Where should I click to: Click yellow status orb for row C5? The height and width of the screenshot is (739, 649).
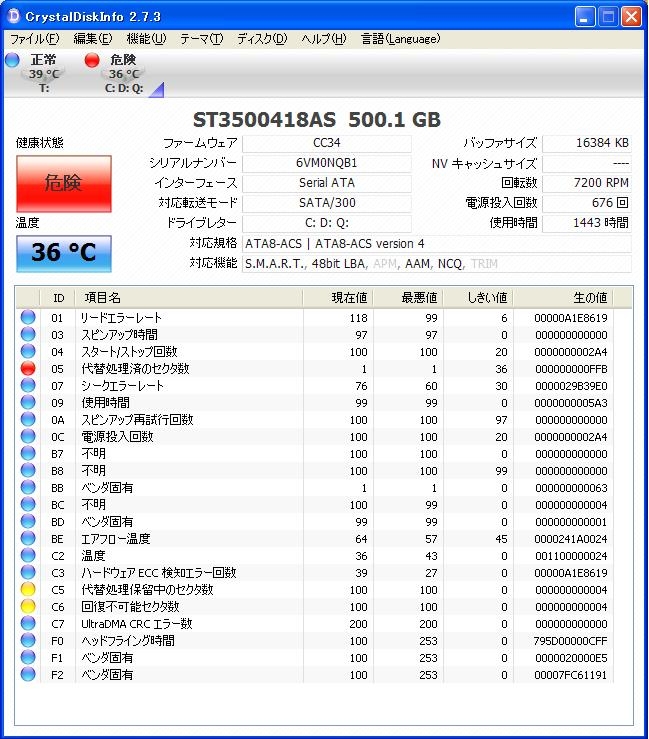pyautogui.click(x=28, y=589)
